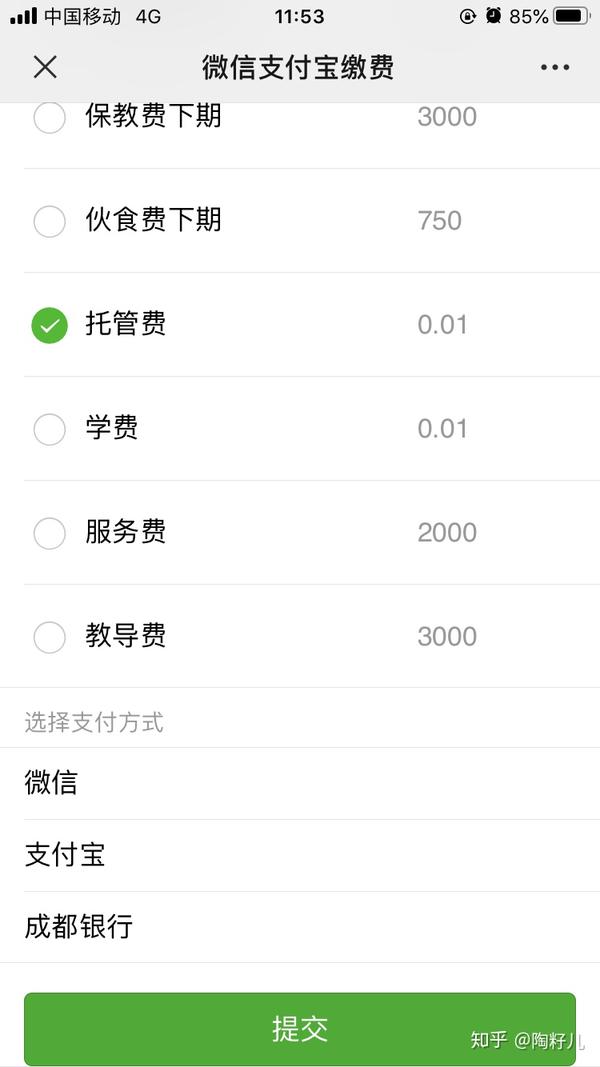Tap the X icon to close page
This screenshot has height=1067, width=600.
[x=45, y=67]
